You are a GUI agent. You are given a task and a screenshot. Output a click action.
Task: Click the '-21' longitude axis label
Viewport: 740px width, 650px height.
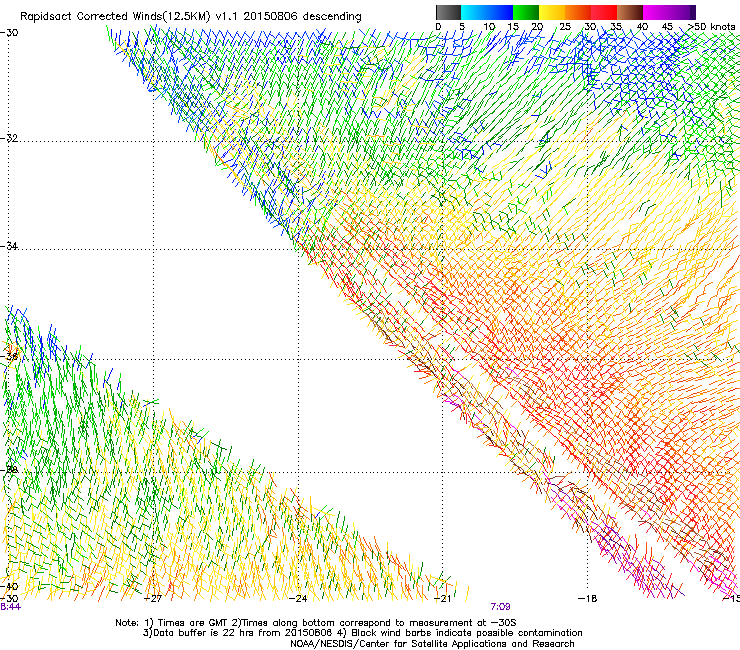coord(442,599)
